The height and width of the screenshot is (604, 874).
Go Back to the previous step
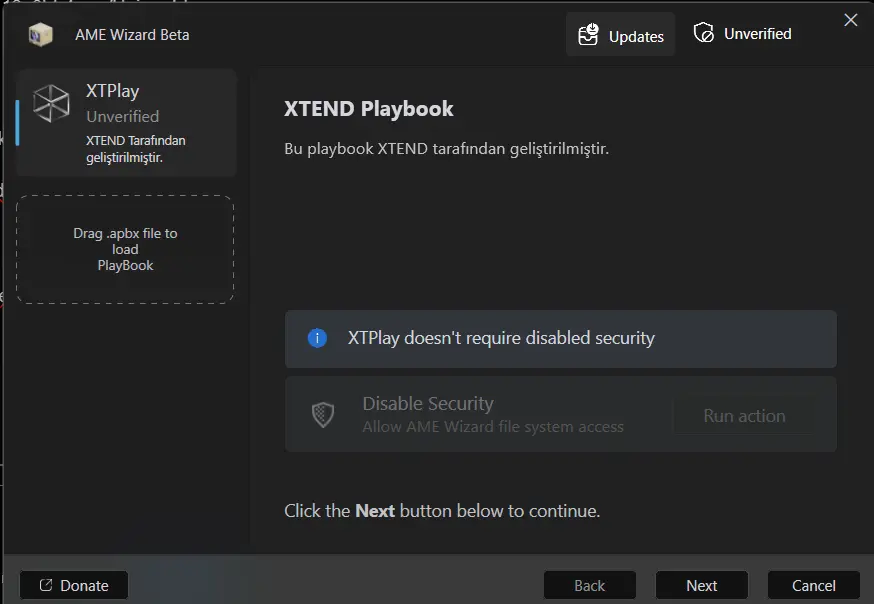[590, 586]
